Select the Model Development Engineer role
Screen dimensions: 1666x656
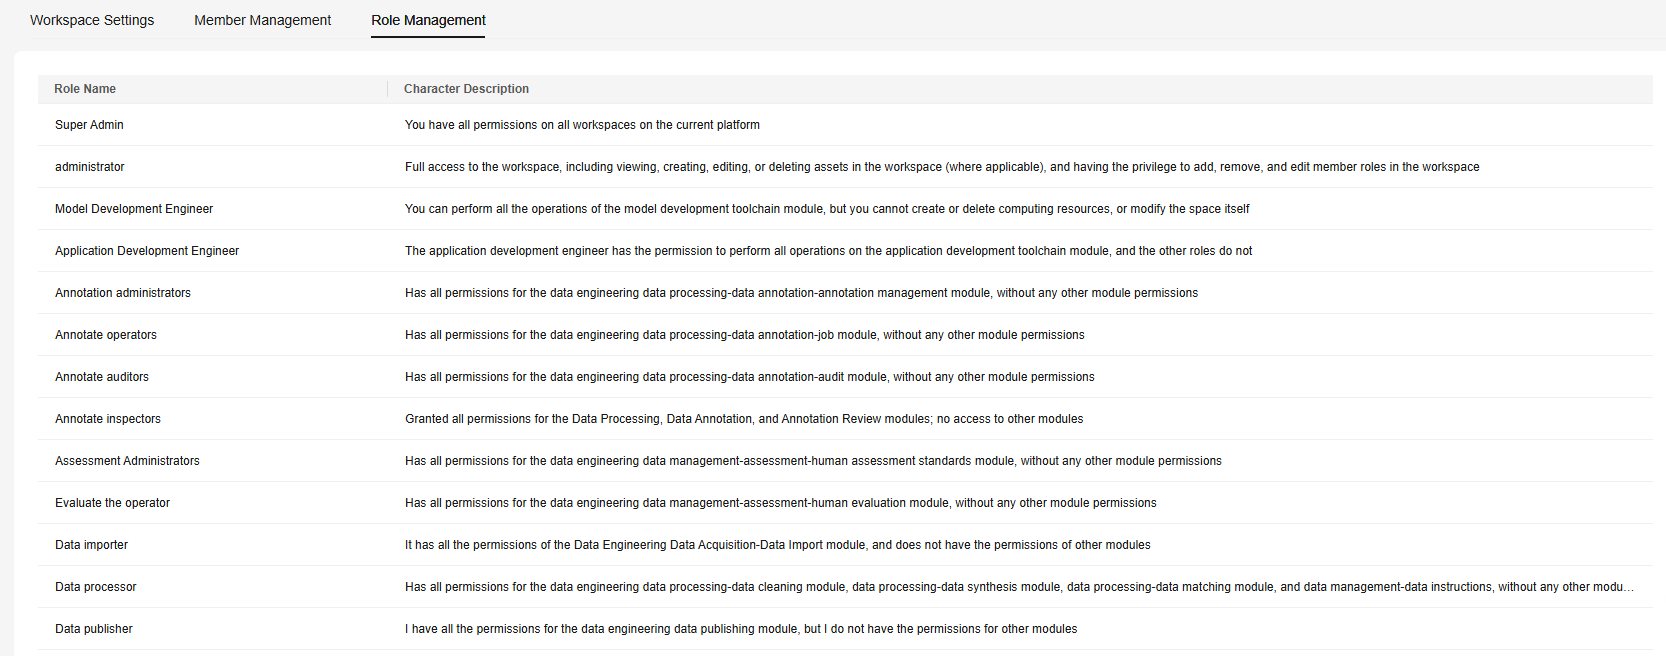click(x=134, y=209)
